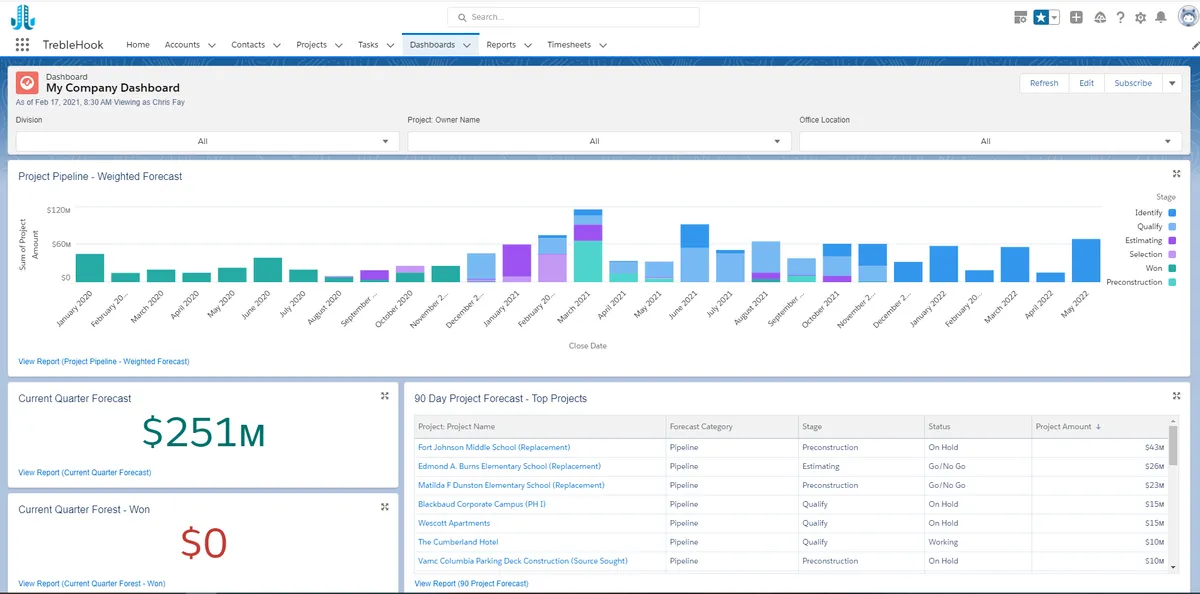
Task: Expand the Project Pipeline chart widget
Action: (x=1176, y=174)
